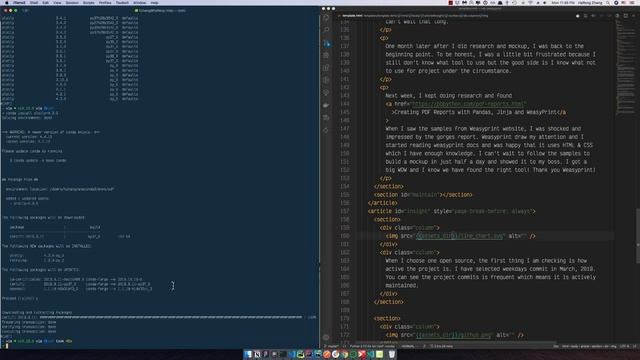
Task: Click the VS Code horizontal editor scrollbar
Action: (455, 342)
